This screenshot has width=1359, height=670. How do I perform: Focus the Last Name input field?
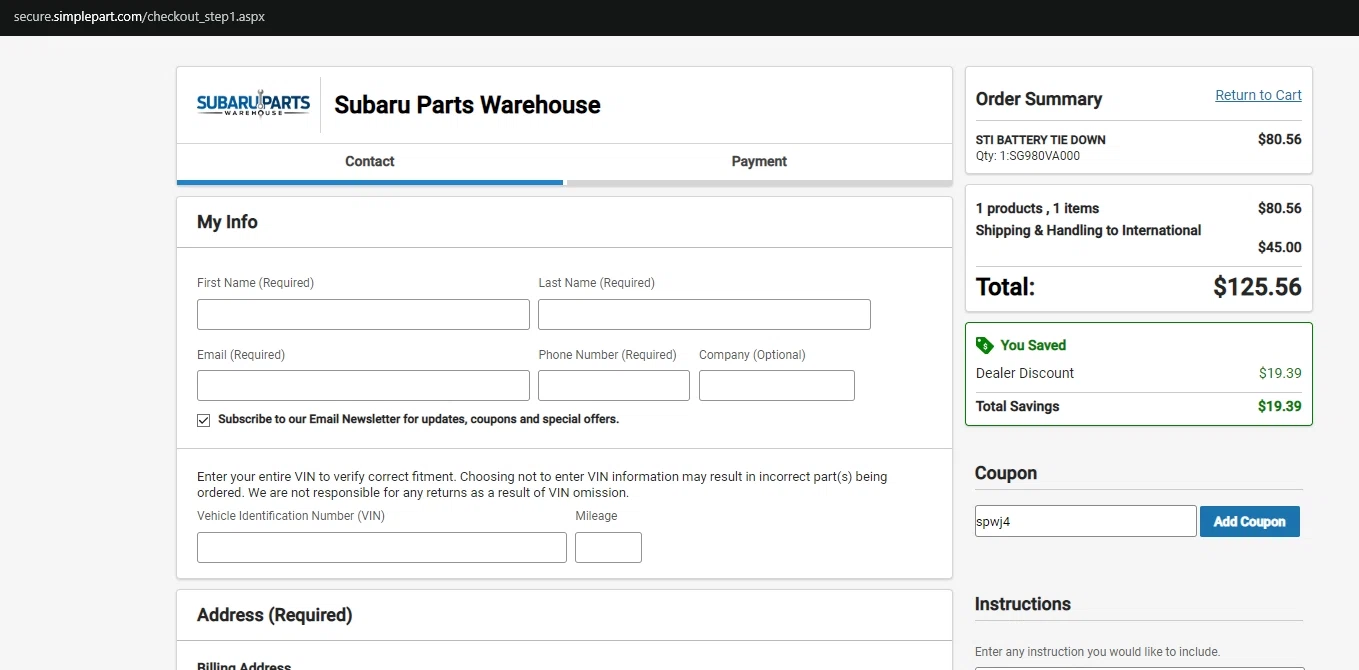[x=704, y=314]
